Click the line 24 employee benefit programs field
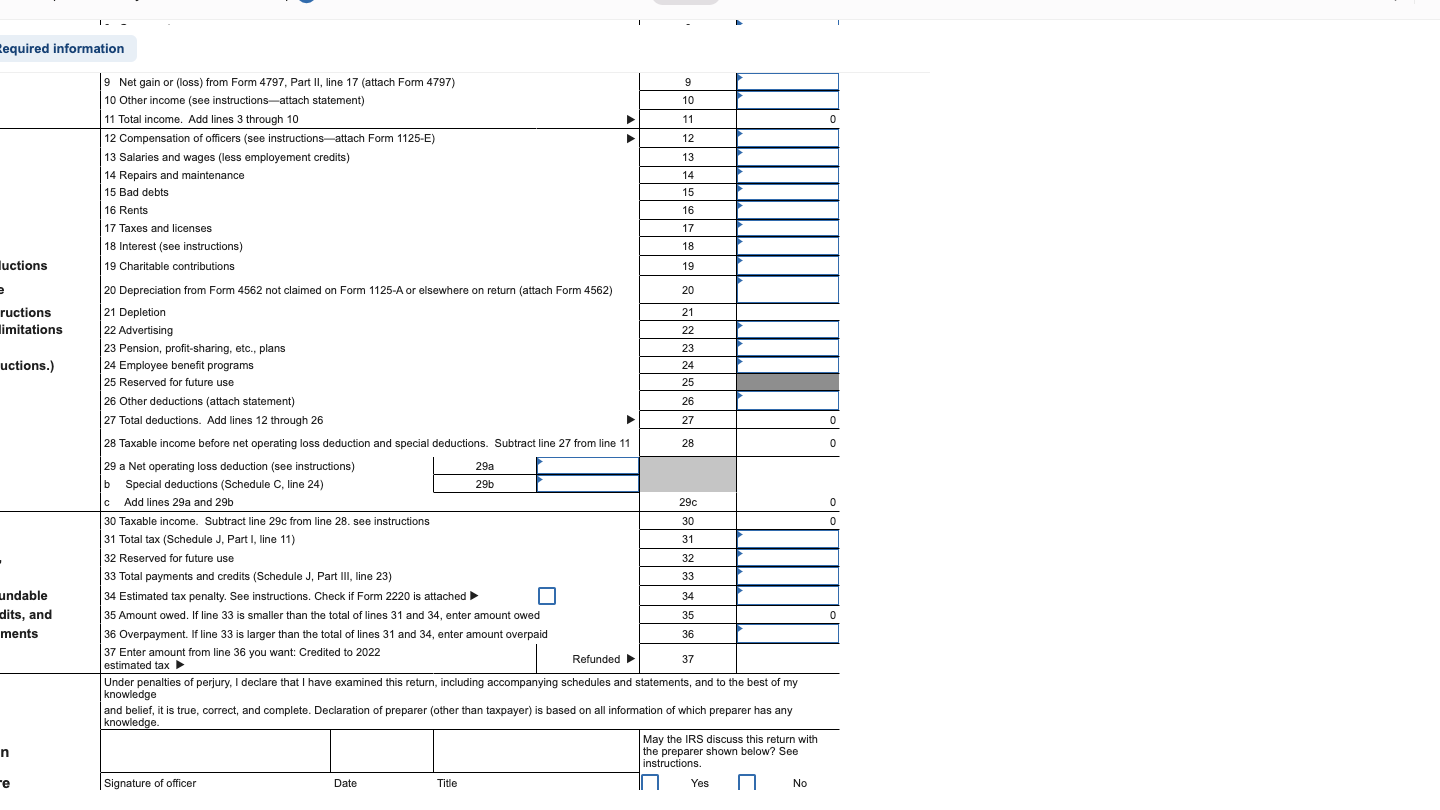The image size is (1440, 810). pyautogui.click(x=788, y=365)
